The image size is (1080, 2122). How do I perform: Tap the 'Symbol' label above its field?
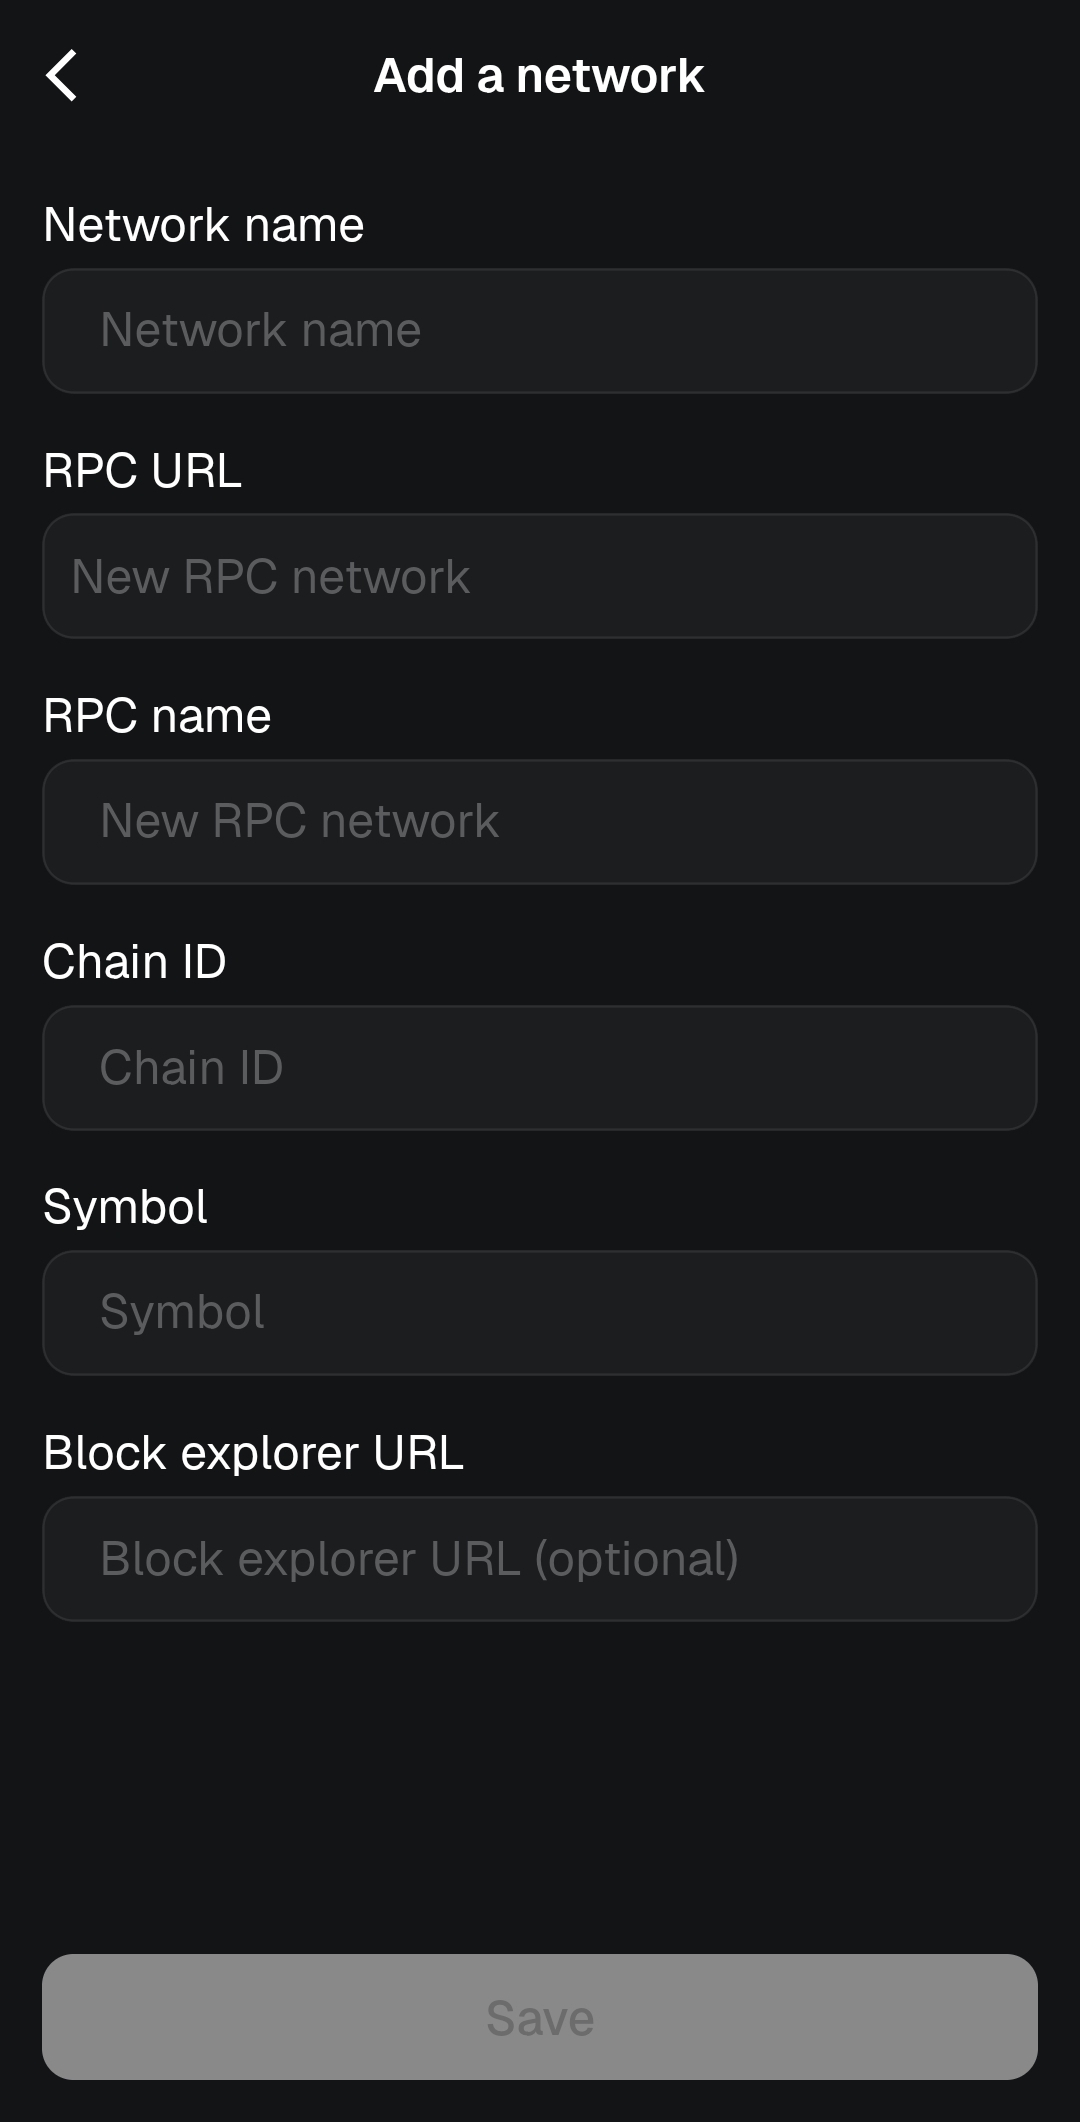(126, 1208)
